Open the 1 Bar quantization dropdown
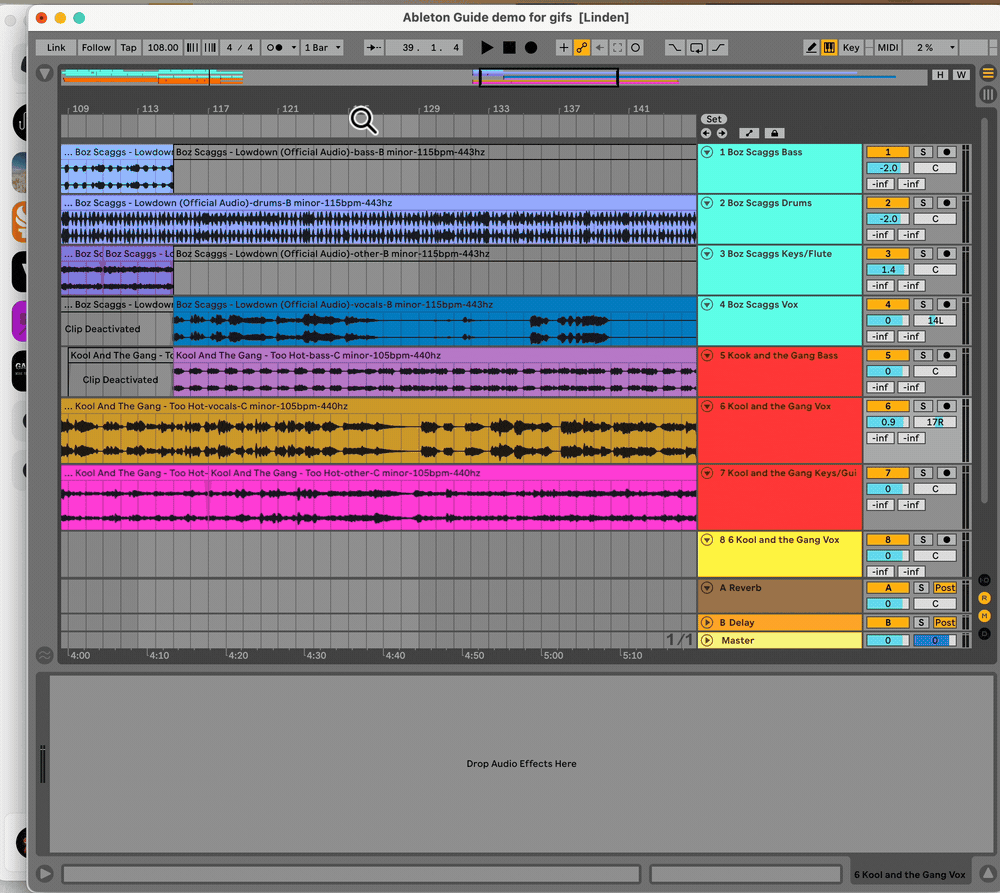The width and height of the screenshot is (1000, 893). 323,47
